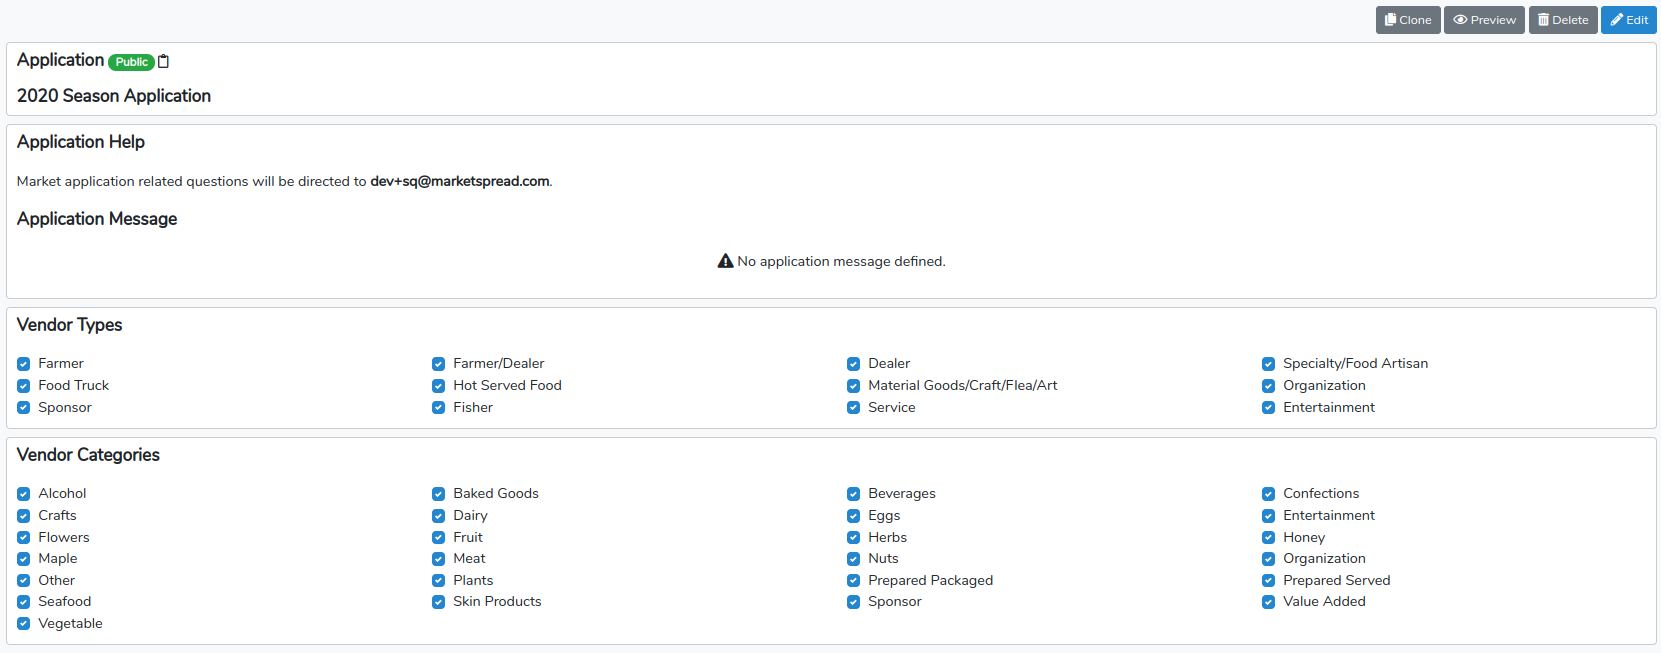Image resolution: width=1661 pixels, height=653 pixels.
Task: Open the dev+sq@marketspread.com email link
Action: [460, 181]
